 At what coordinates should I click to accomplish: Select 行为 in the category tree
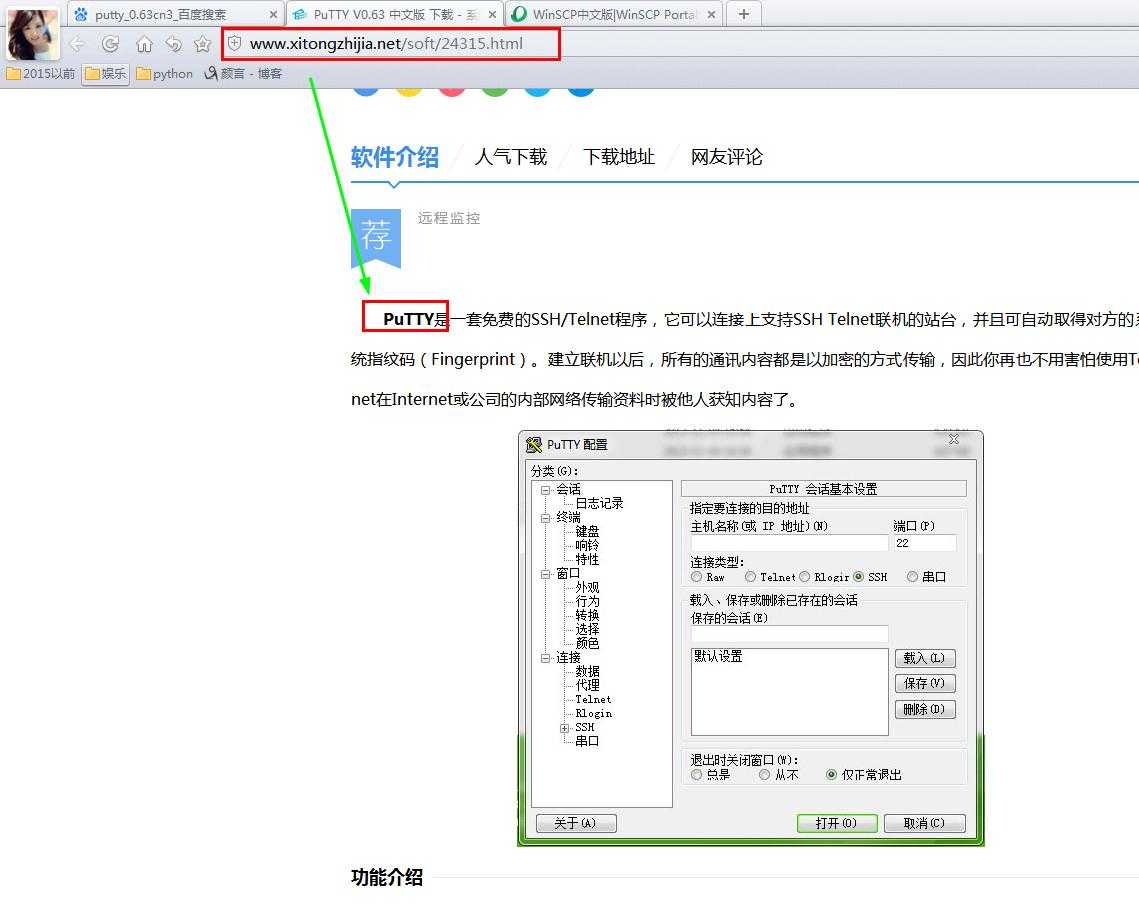click(587, 601)
